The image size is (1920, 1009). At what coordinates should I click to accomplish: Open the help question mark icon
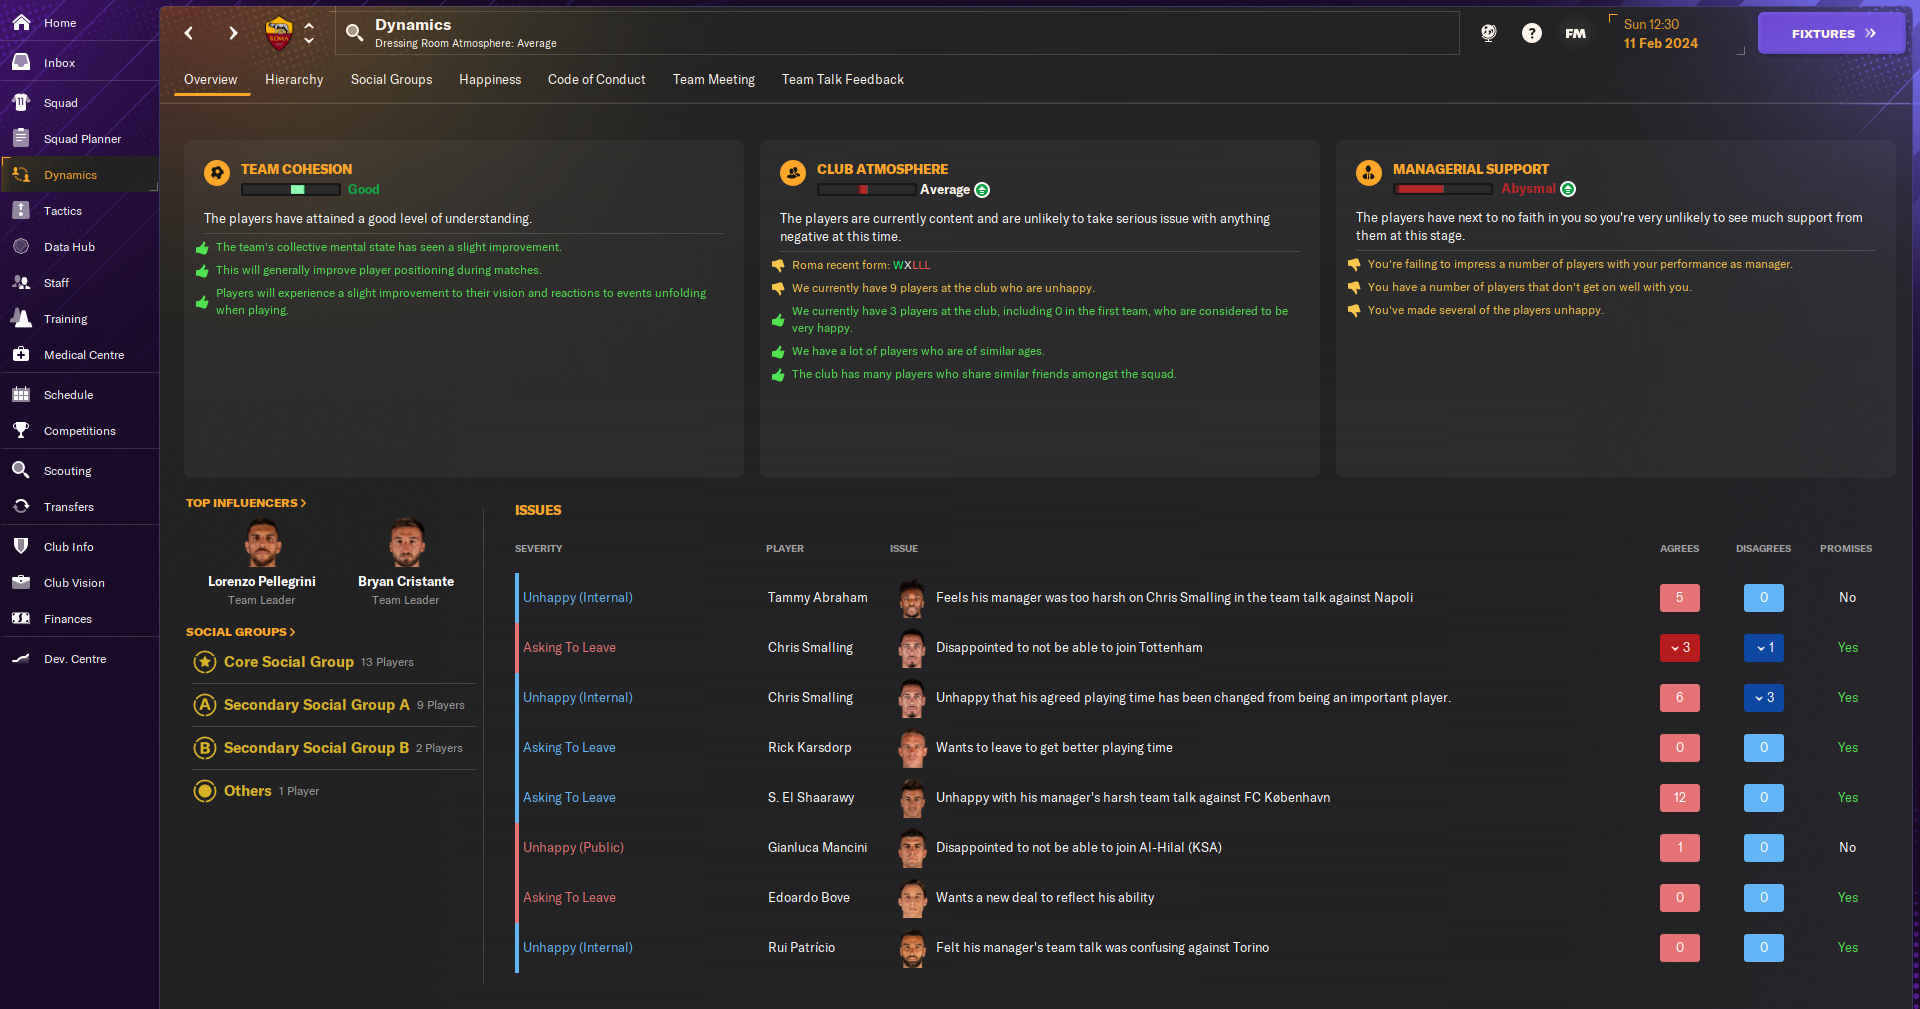point(1531,33)
